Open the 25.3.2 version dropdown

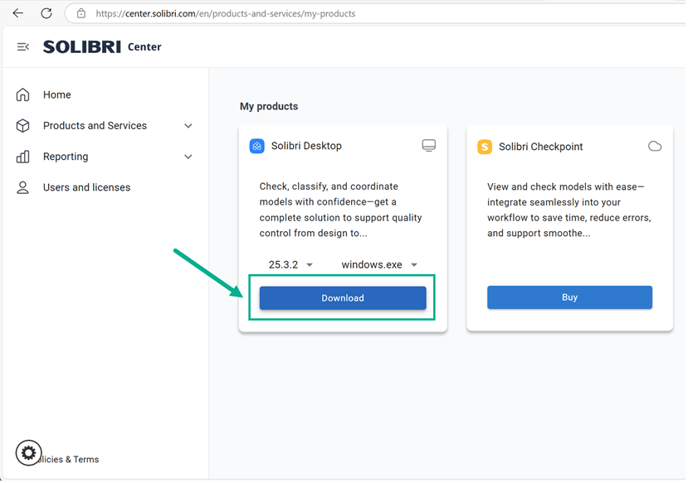290,265
